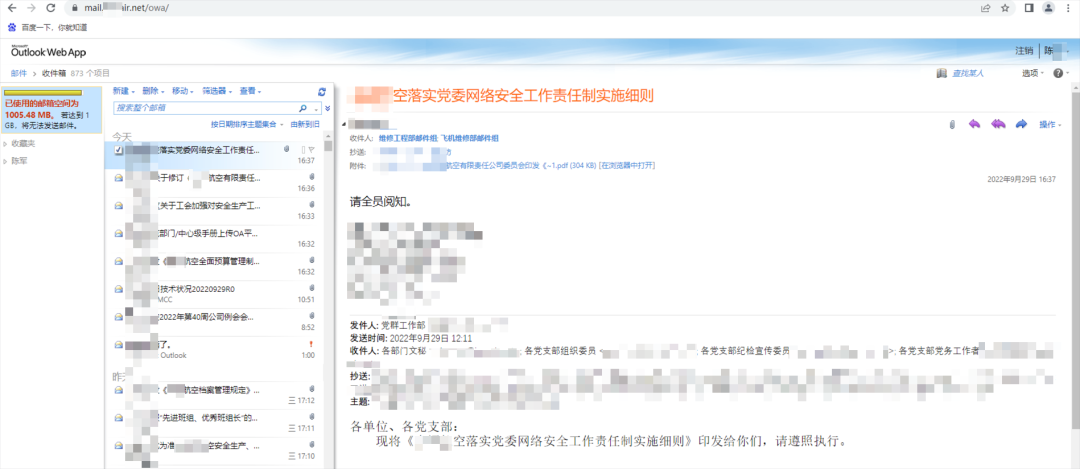
Task: Open the 百度一下 bookmark
Action: point(48,28)
